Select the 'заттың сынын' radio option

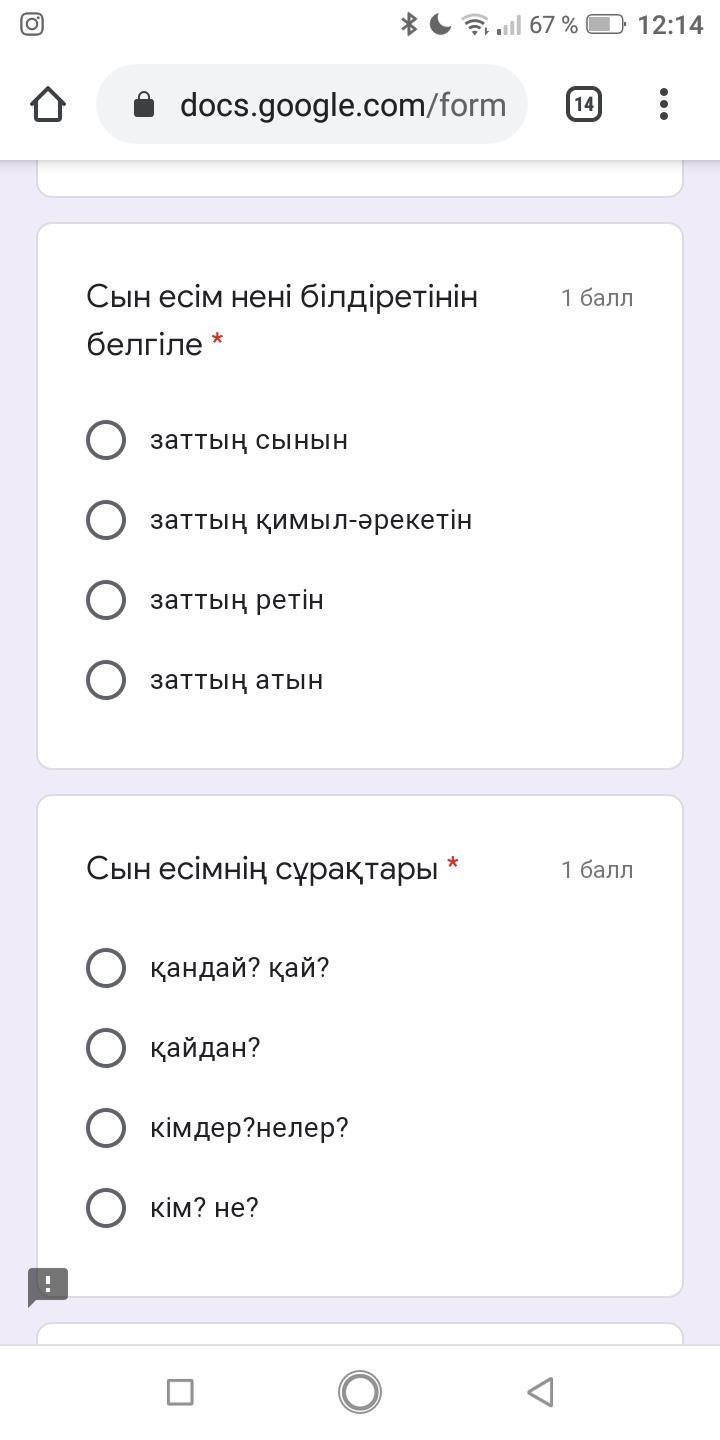pos(106,440)
